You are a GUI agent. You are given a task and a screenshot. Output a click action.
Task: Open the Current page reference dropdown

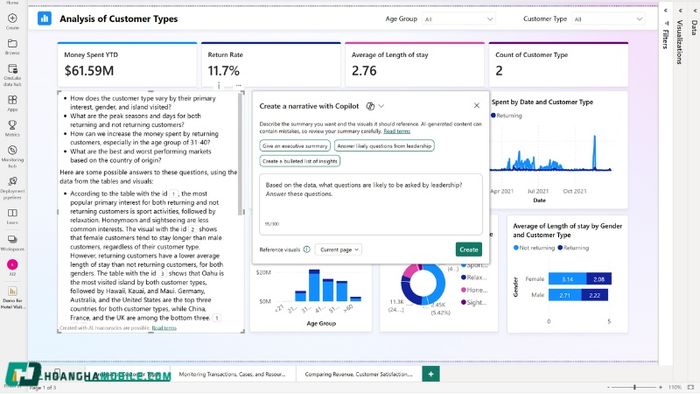338,249
